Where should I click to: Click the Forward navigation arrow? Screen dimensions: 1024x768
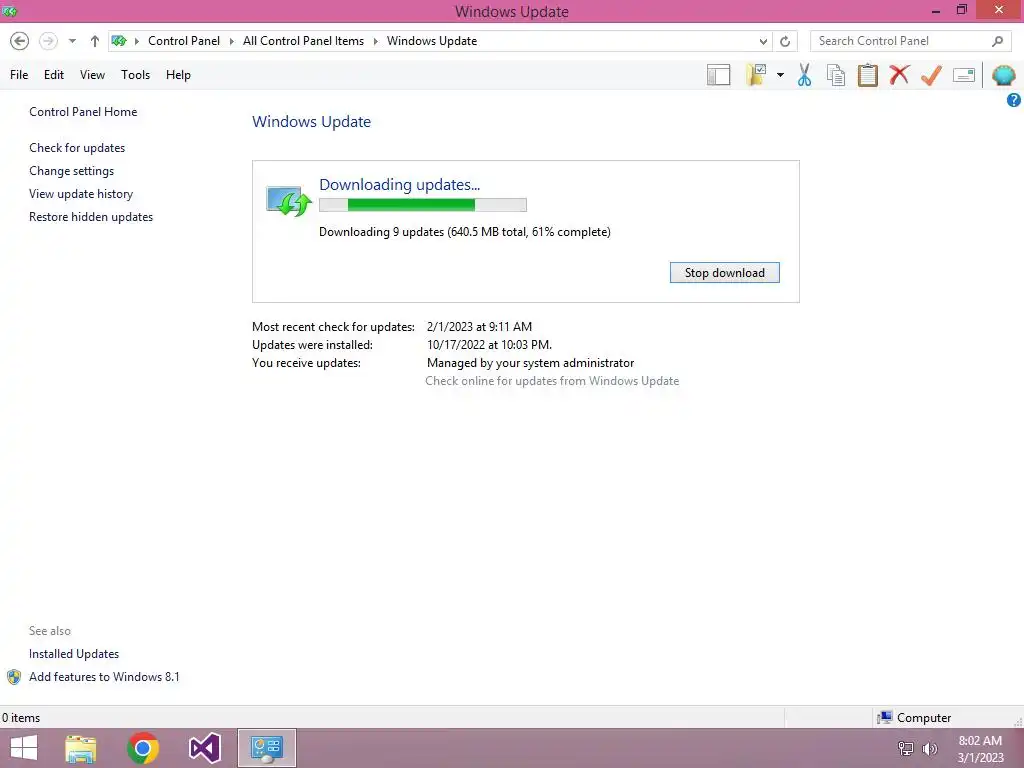48,41
